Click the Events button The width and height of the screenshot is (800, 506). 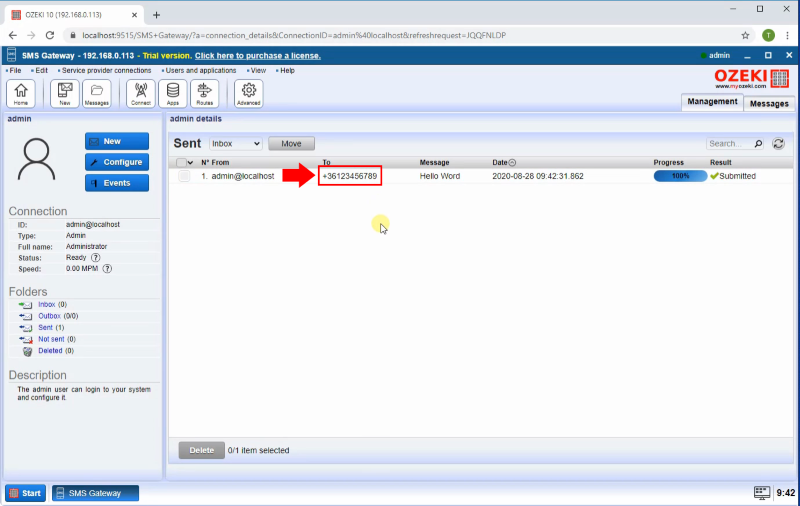(x=117, y=183)
